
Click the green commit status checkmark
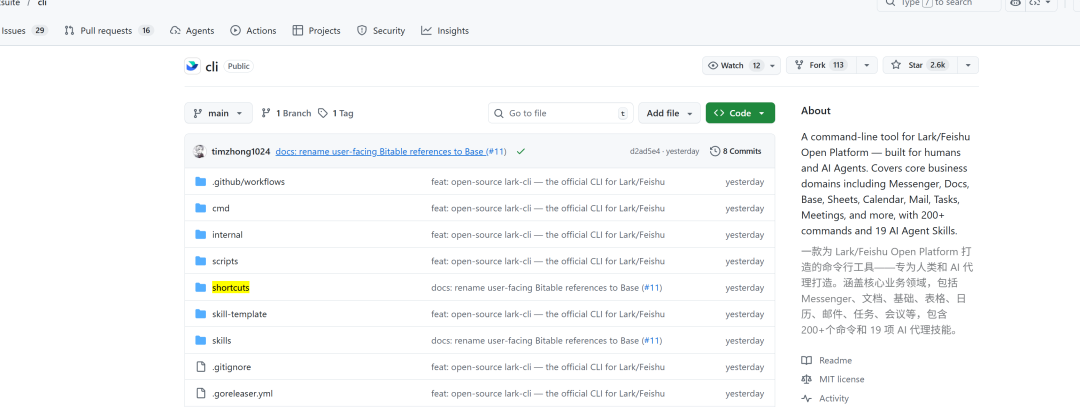coord(521,151)
